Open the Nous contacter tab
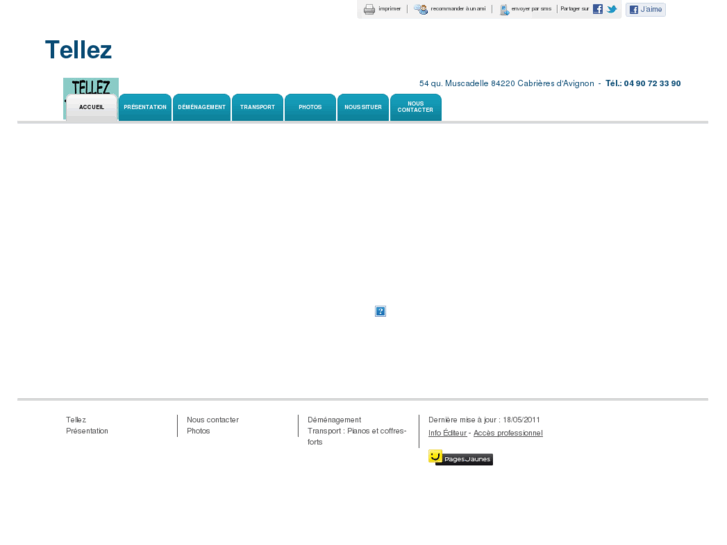Screen dimensions: 727x545 coord(415,107)
